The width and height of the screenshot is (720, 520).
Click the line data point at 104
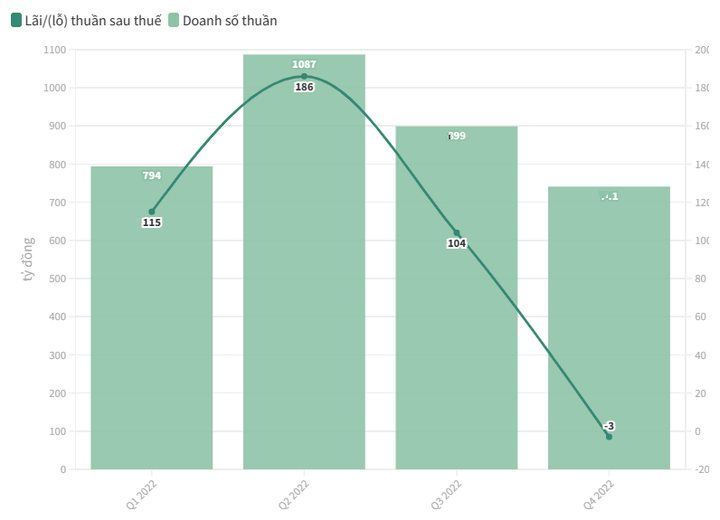[457, 233]
